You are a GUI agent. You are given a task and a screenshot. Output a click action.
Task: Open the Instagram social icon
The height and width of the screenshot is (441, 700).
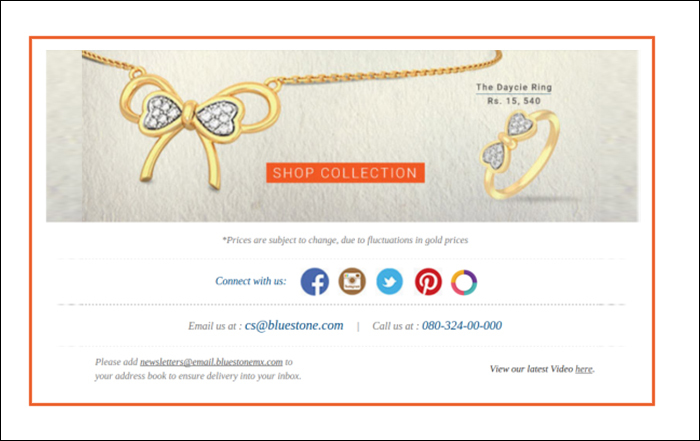click(x=352, y=281)
